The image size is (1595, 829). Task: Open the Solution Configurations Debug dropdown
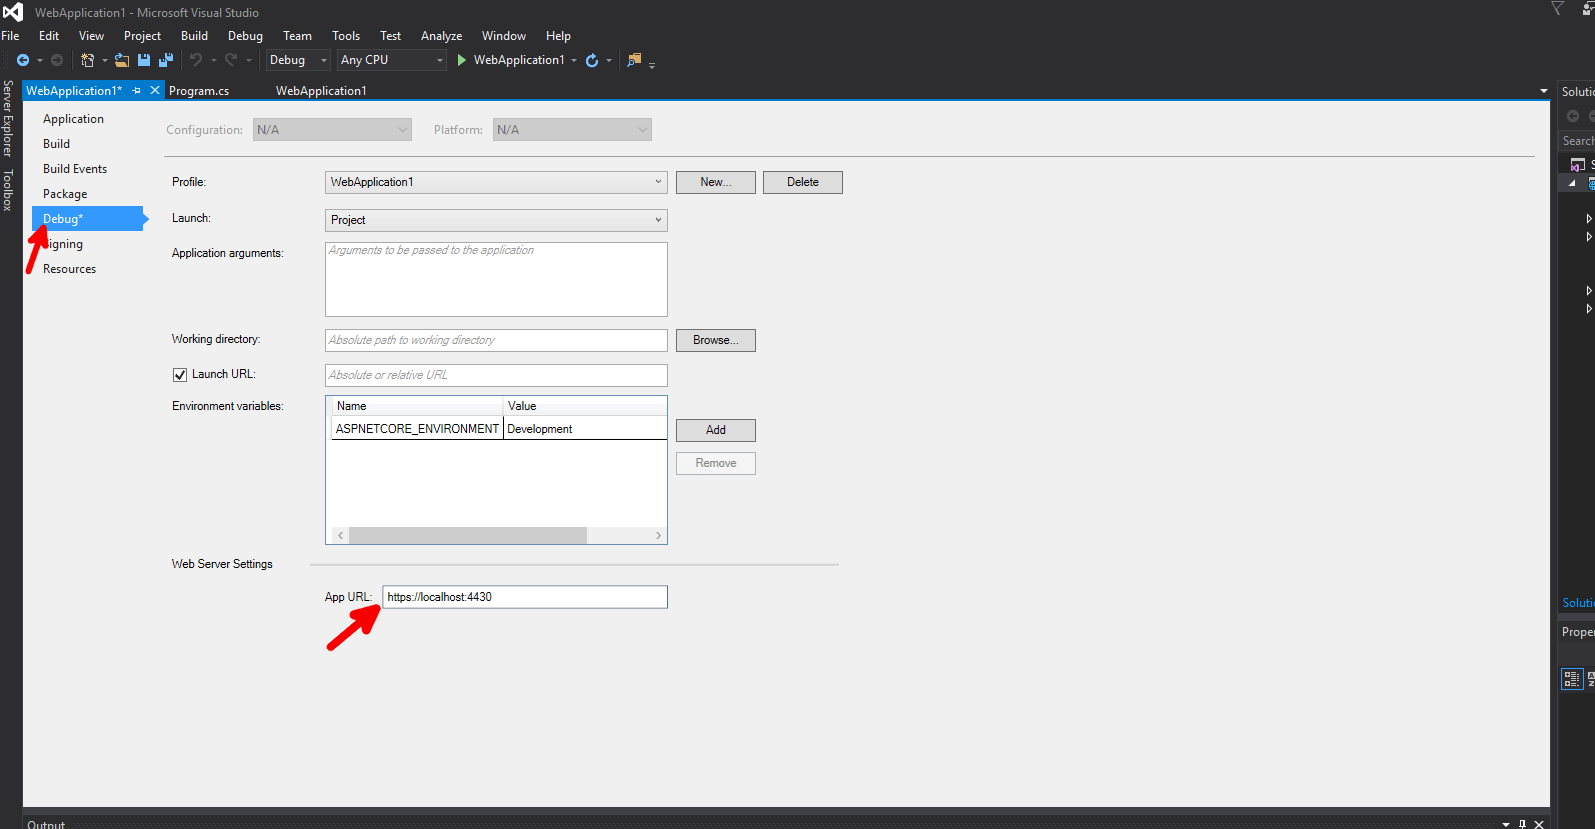(298, 60)
